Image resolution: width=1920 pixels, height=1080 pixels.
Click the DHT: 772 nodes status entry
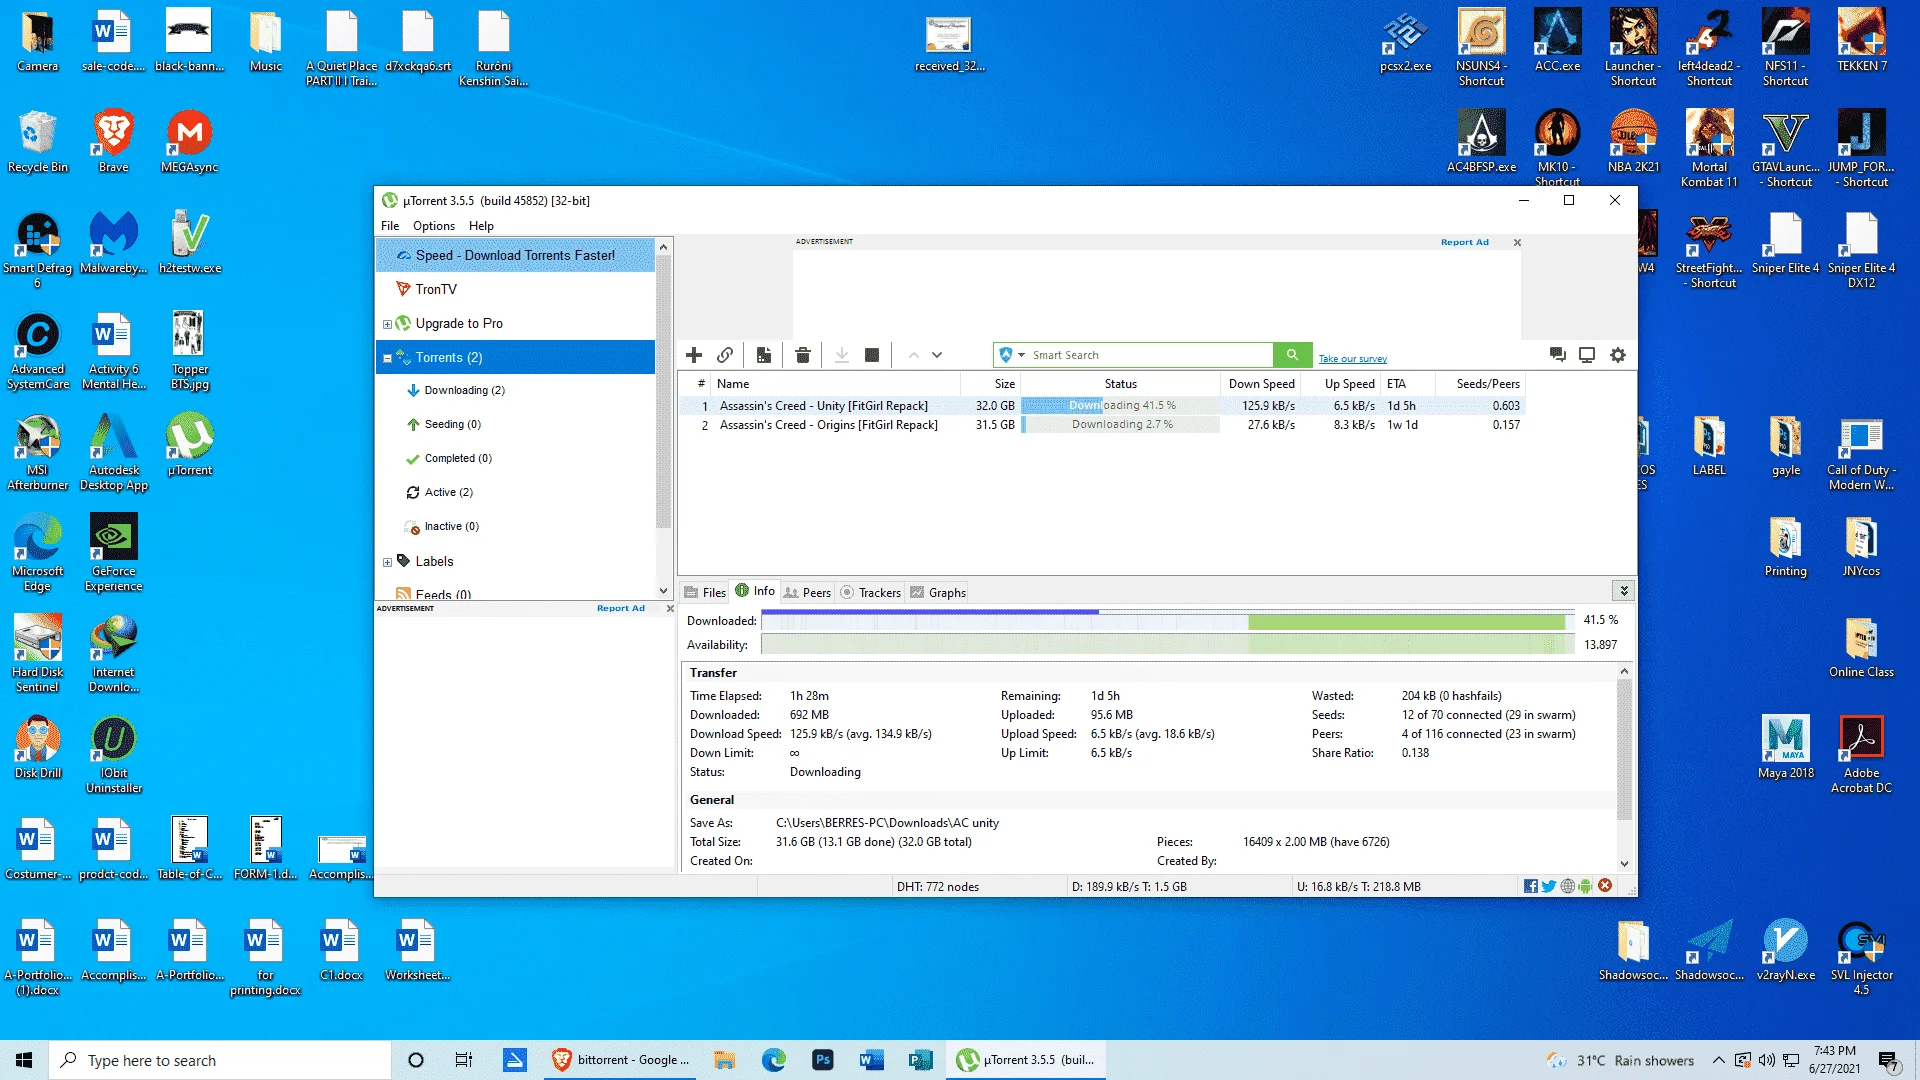coord(938,887)
